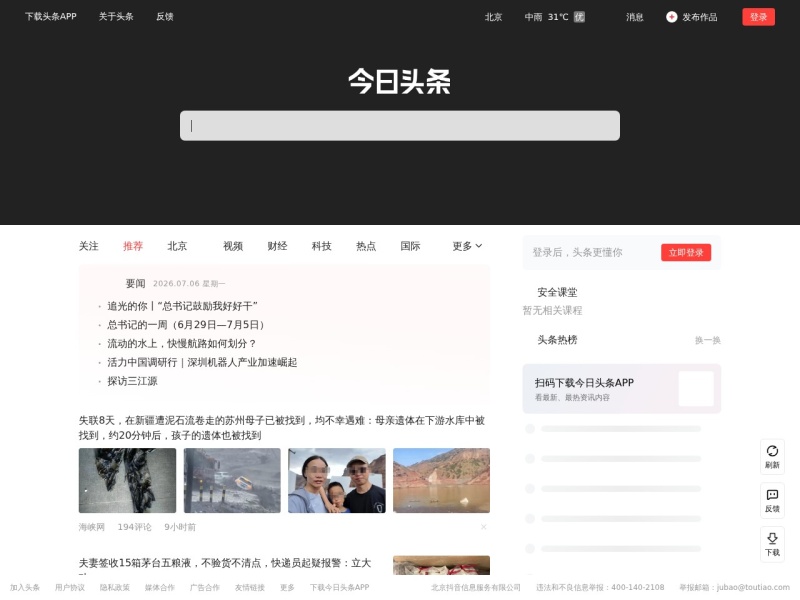Open the 消息 messages menu item
Image resolution: width=800 pixels, height=600 pixels.
[x=635, y=17]
